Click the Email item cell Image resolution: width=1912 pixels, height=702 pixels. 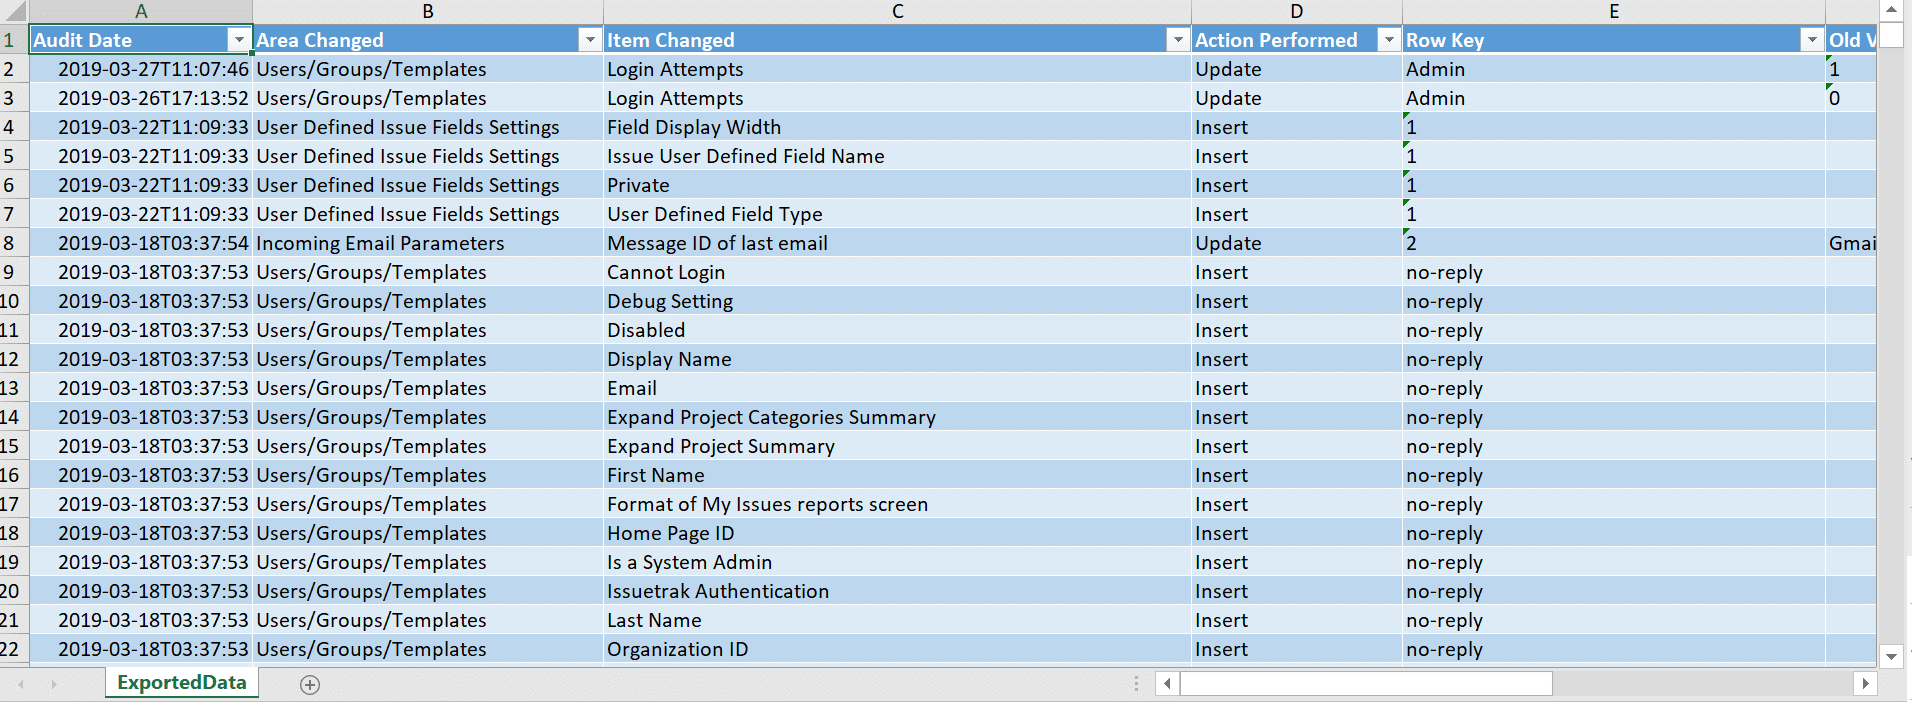[898, 388]
